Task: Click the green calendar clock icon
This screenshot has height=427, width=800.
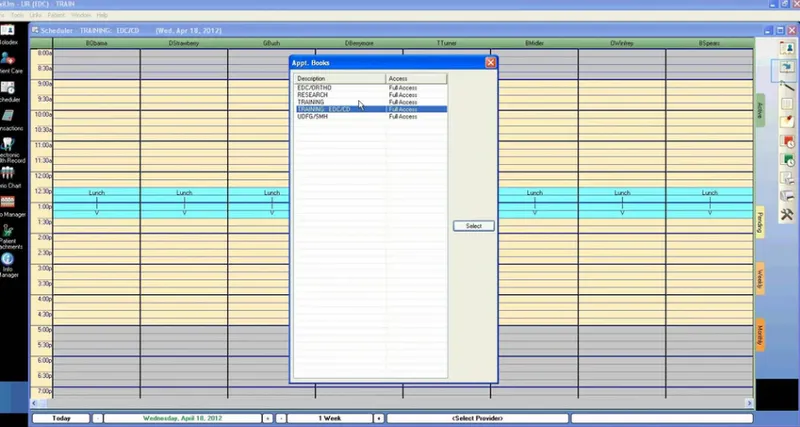Action: click(787, 160)
